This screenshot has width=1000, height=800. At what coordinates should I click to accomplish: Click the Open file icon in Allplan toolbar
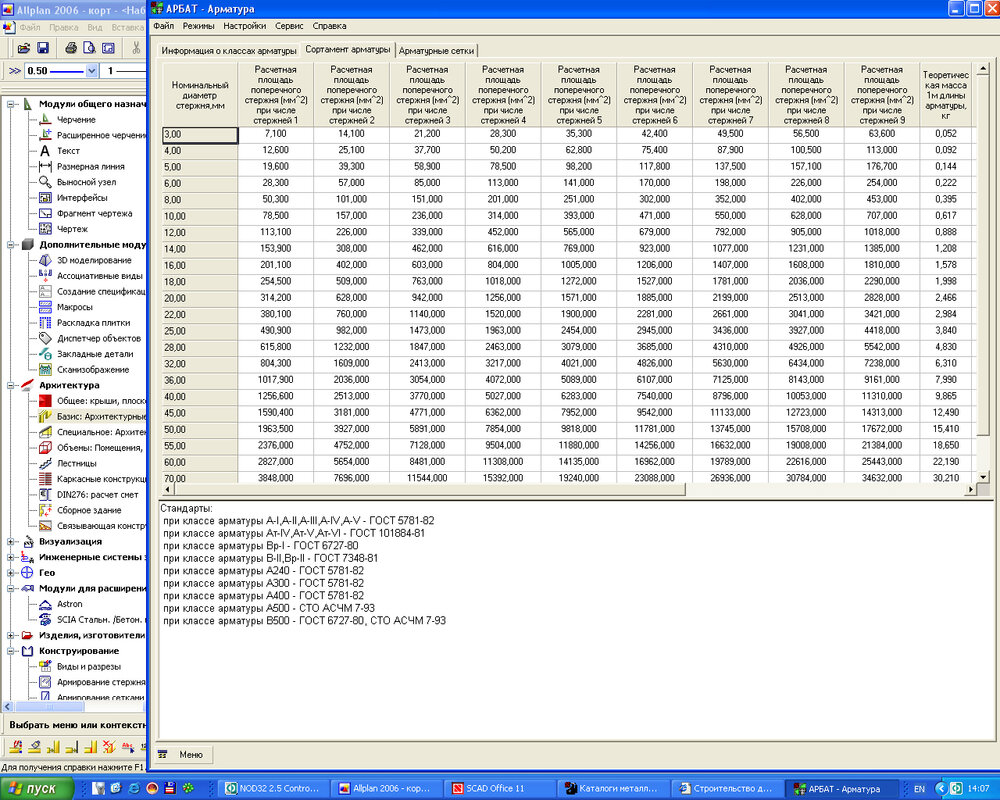coord(24,47)
